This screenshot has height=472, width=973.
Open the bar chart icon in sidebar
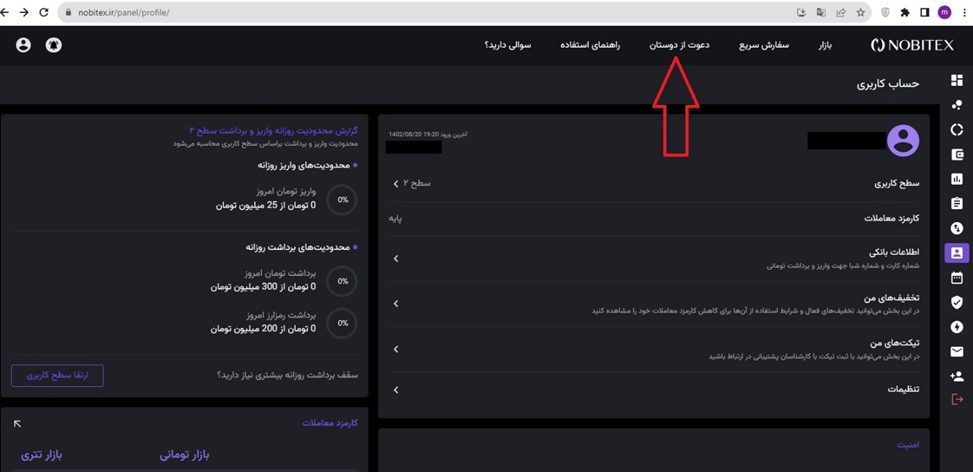[x=956, y=179]
